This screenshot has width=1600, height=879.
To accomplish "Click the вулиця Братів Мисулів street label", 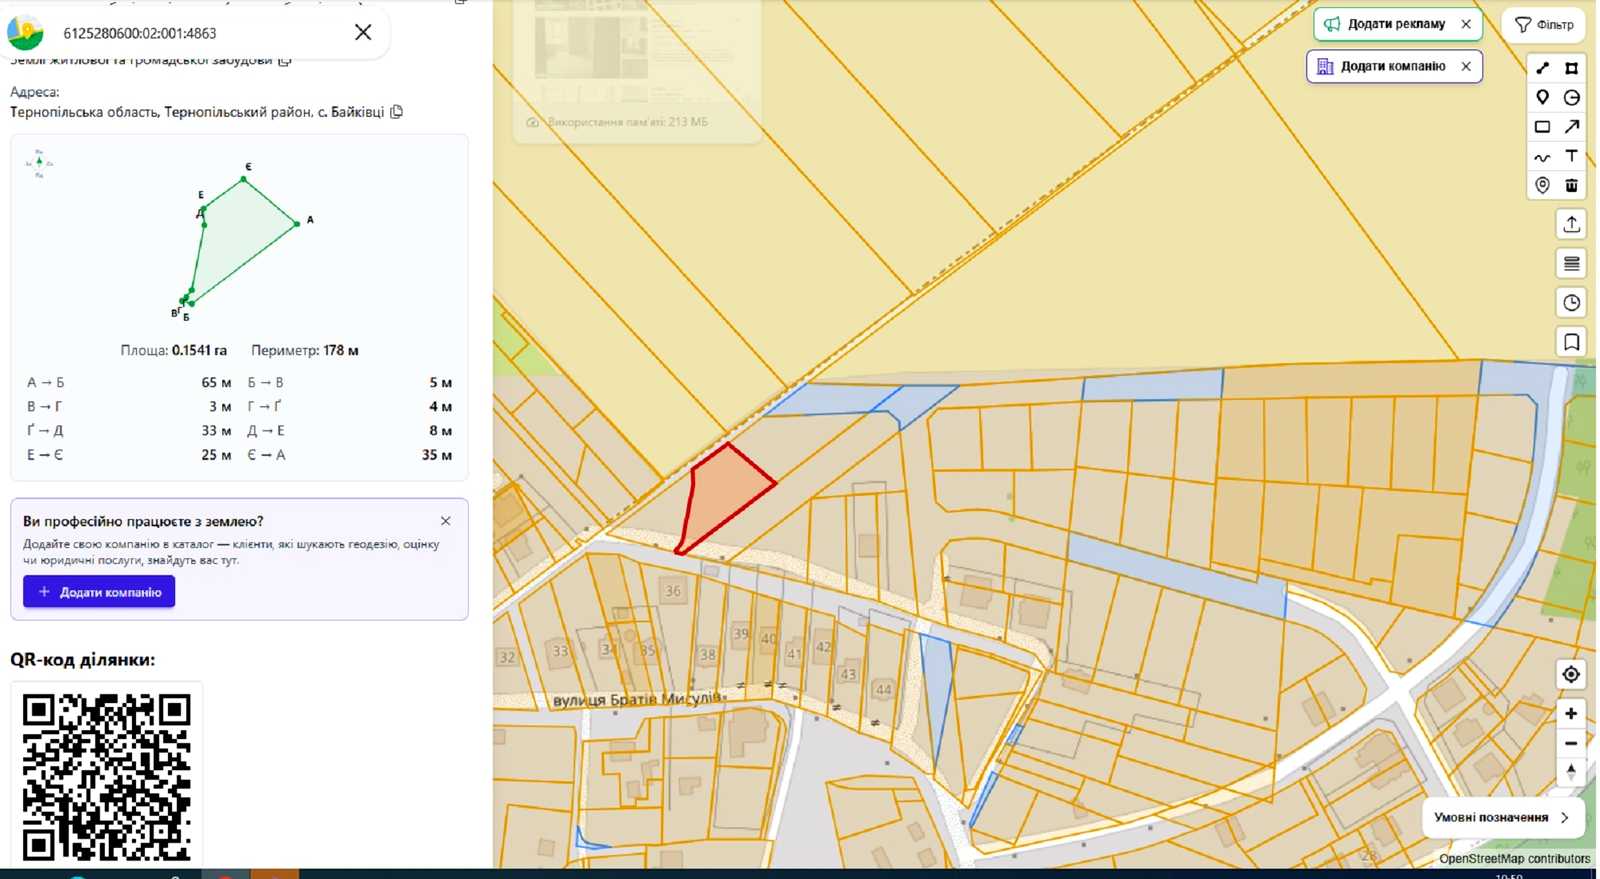I will [x=636, y=699].
